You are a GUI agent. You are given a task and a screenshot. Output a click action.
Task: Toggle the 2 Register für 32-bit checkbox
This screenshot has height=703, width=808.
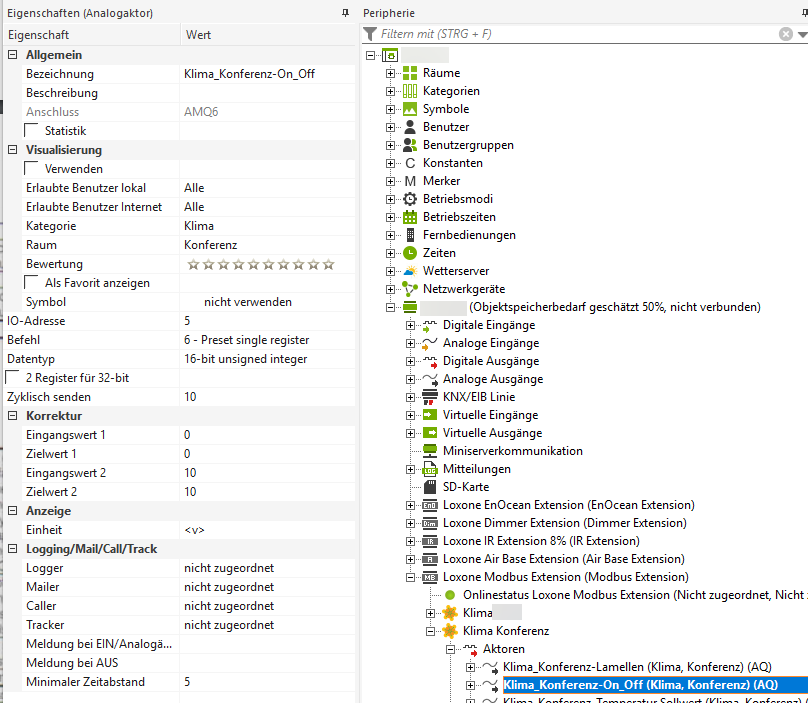pos(12,378)
